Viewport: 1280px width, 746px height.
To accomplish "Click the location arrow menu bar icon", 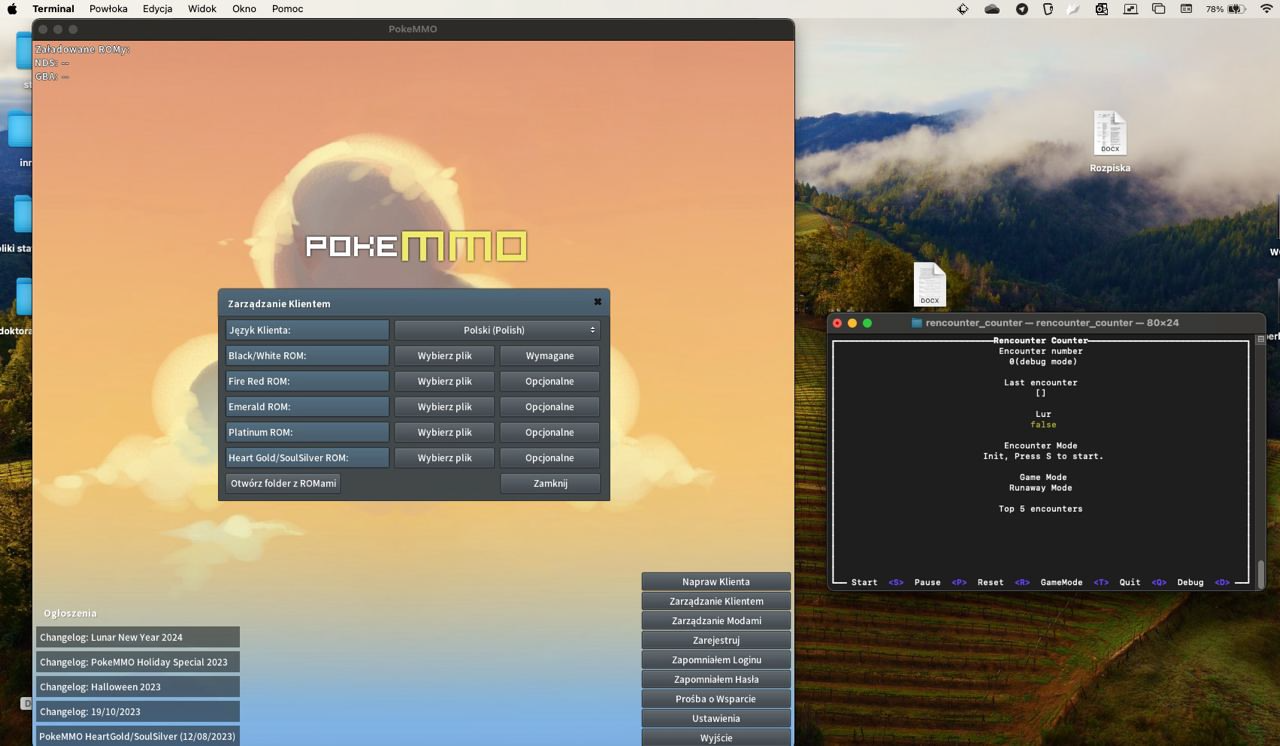I will point(1022,9).
